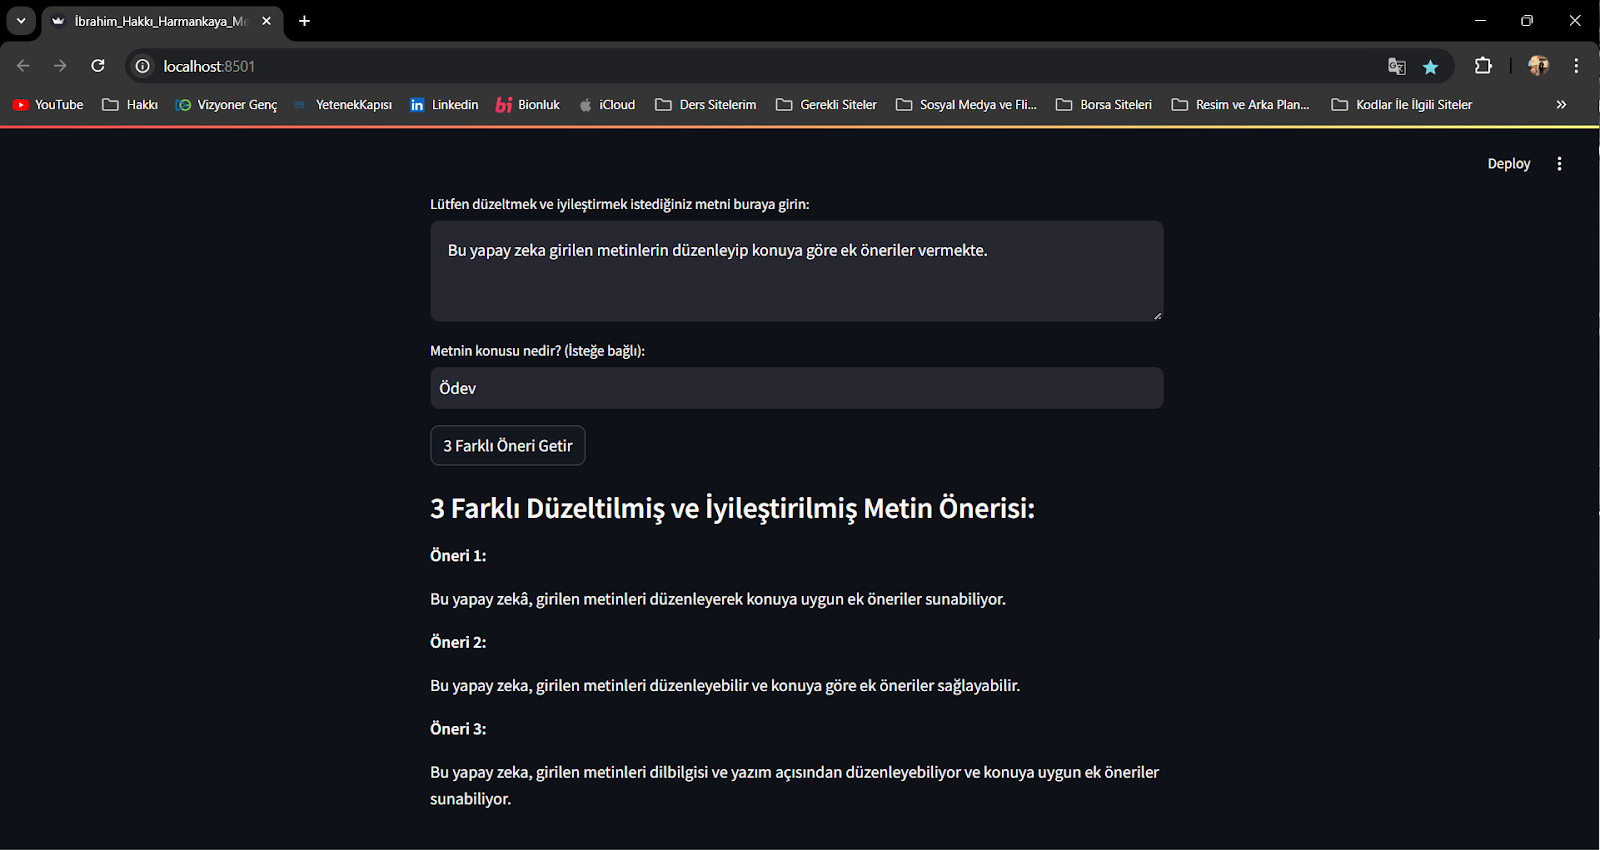Open the Hakkı bookmark folder
This screenshot has width=1600, height=850.
[x=130, y=105]
